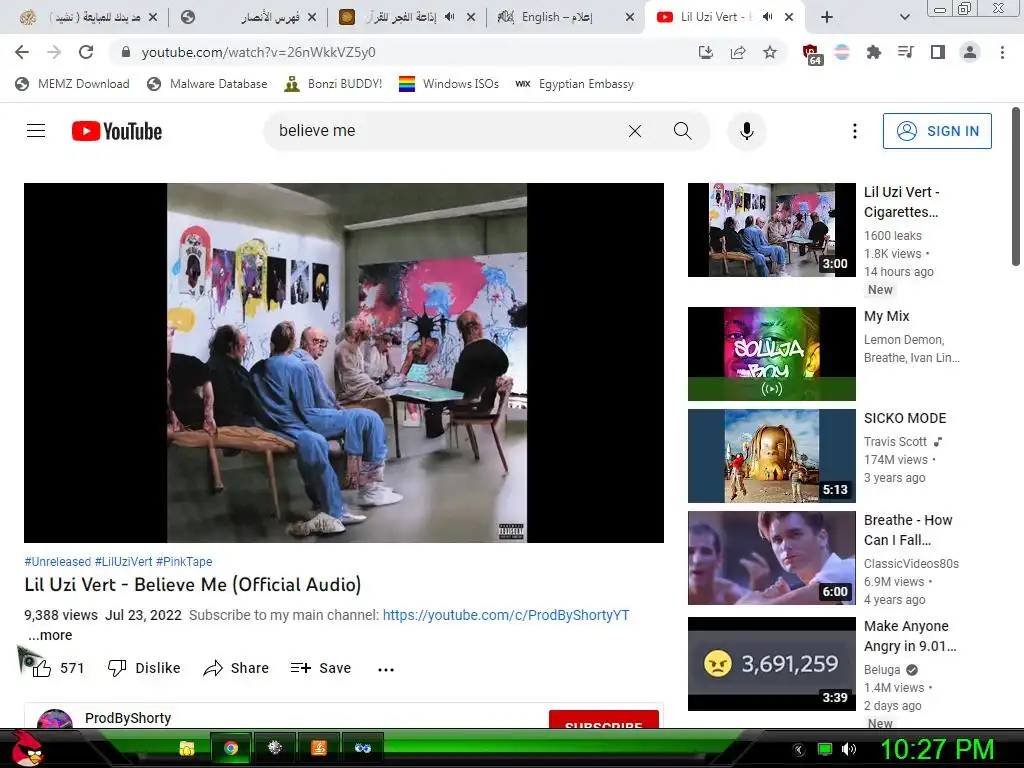Save the video to a playlist
1024x768 pixels.
point(321,668)
